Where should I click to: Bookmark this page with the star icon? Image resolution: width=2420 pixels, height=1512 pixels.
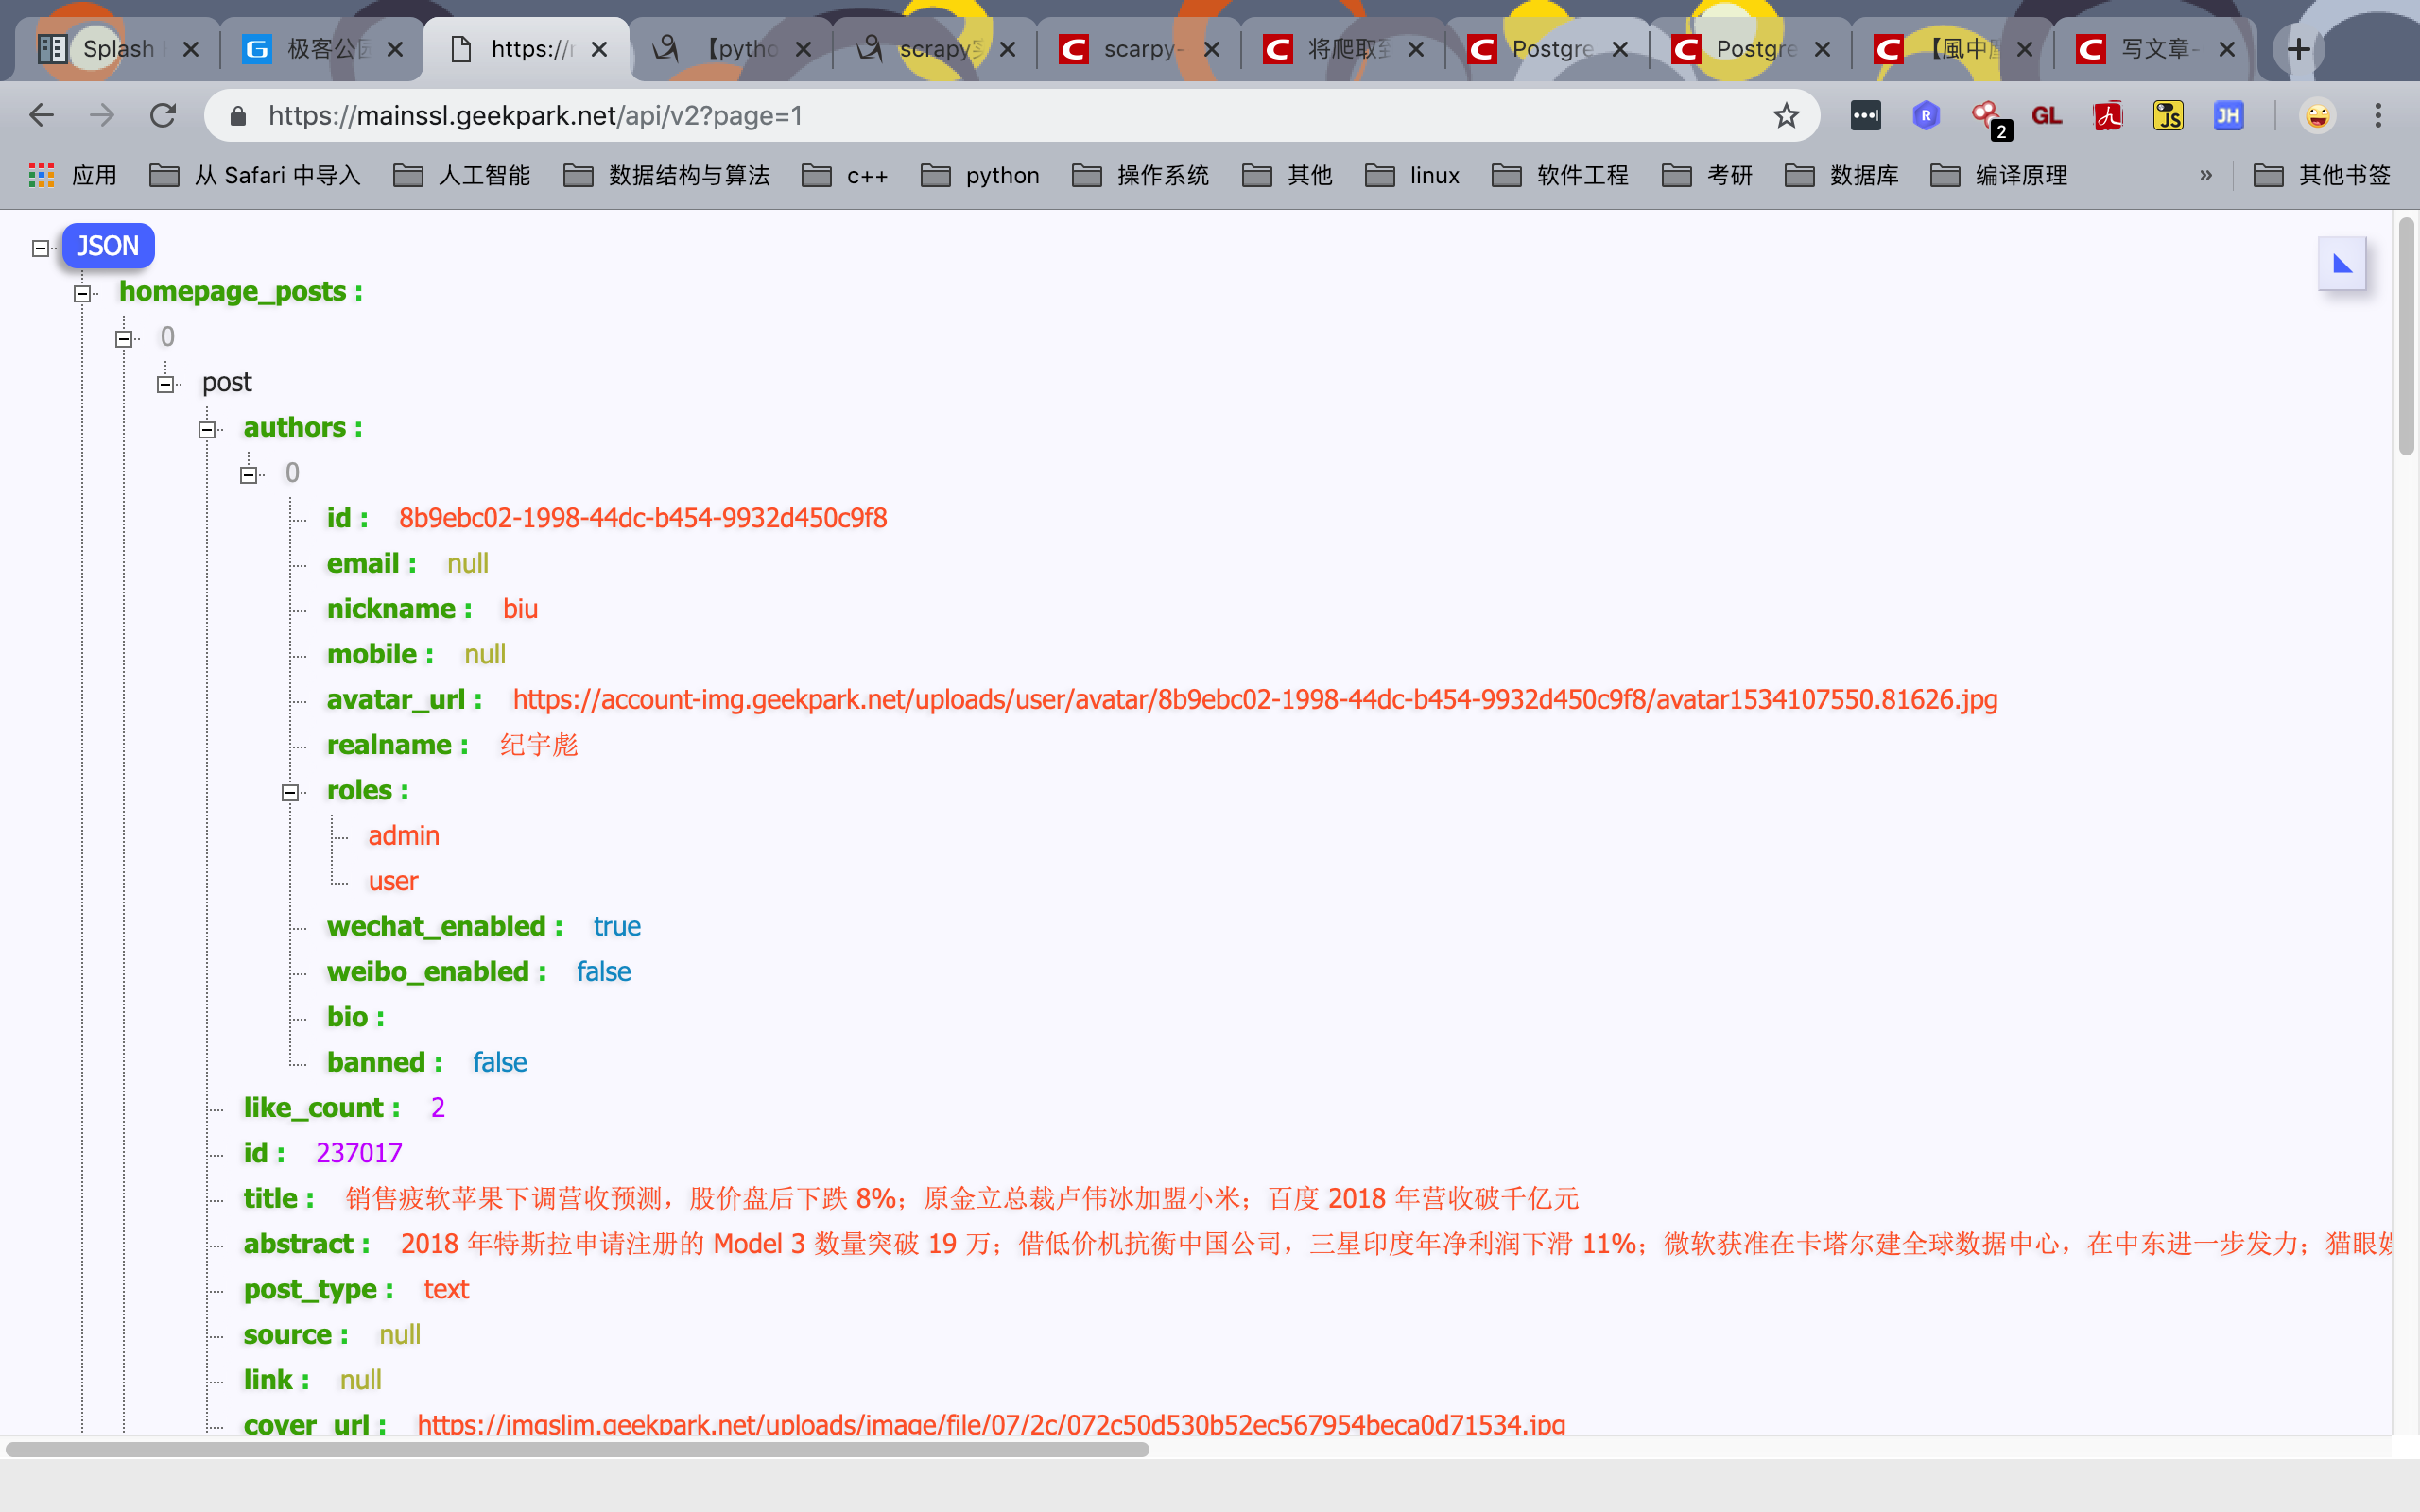pyautogui.click(x=1785, y=116)
